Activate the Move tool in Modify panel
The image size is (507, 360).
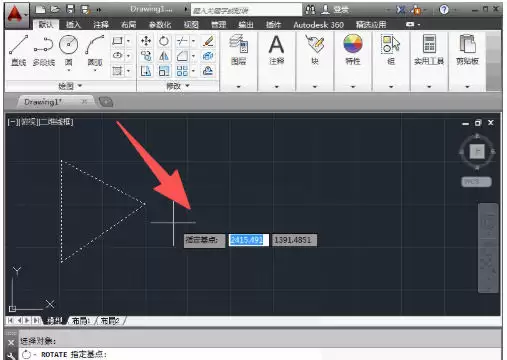click(146, 41)
